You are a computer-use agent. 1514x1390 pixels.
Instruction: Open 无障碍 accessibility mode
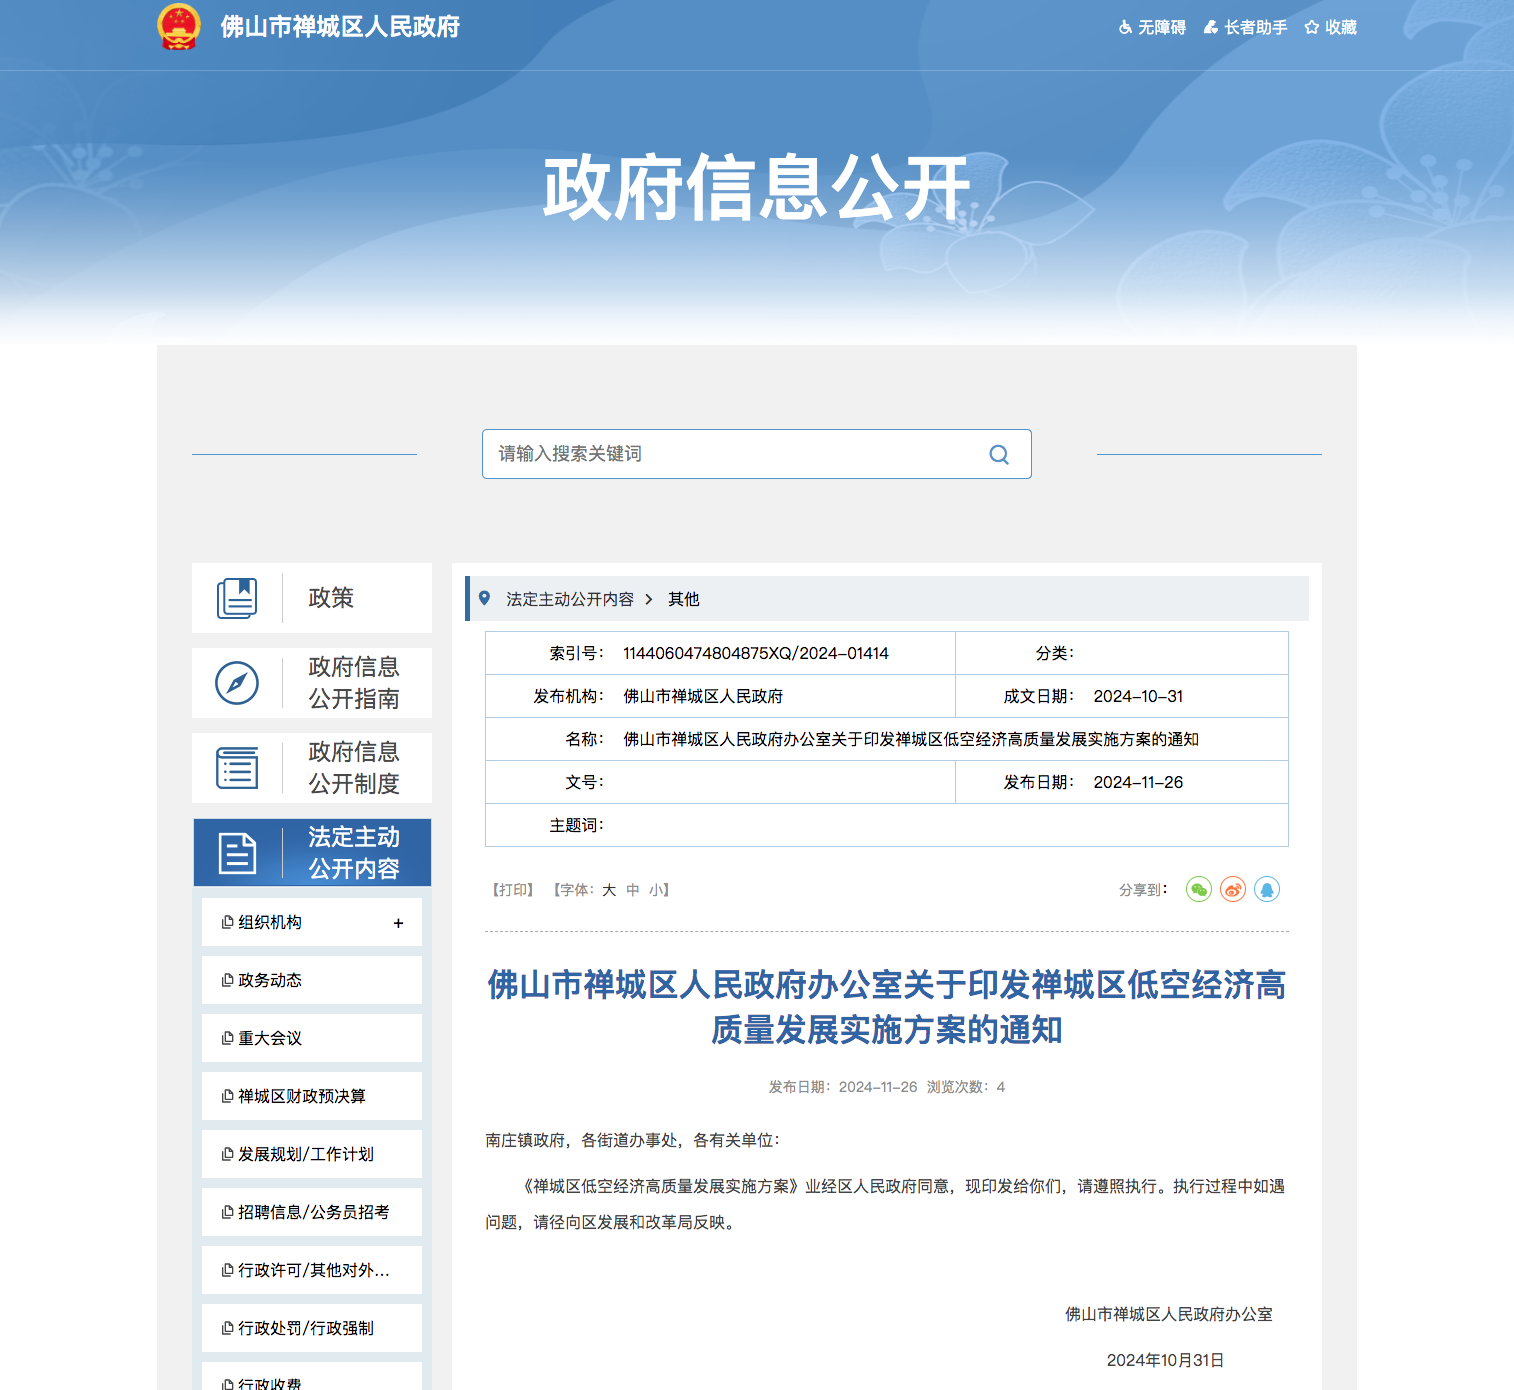[x=1152, y=28]
